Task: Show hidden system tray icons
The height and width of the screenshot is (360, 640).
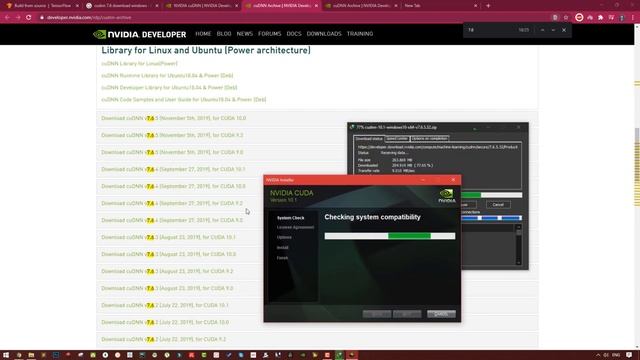Action: coord(598,355)
